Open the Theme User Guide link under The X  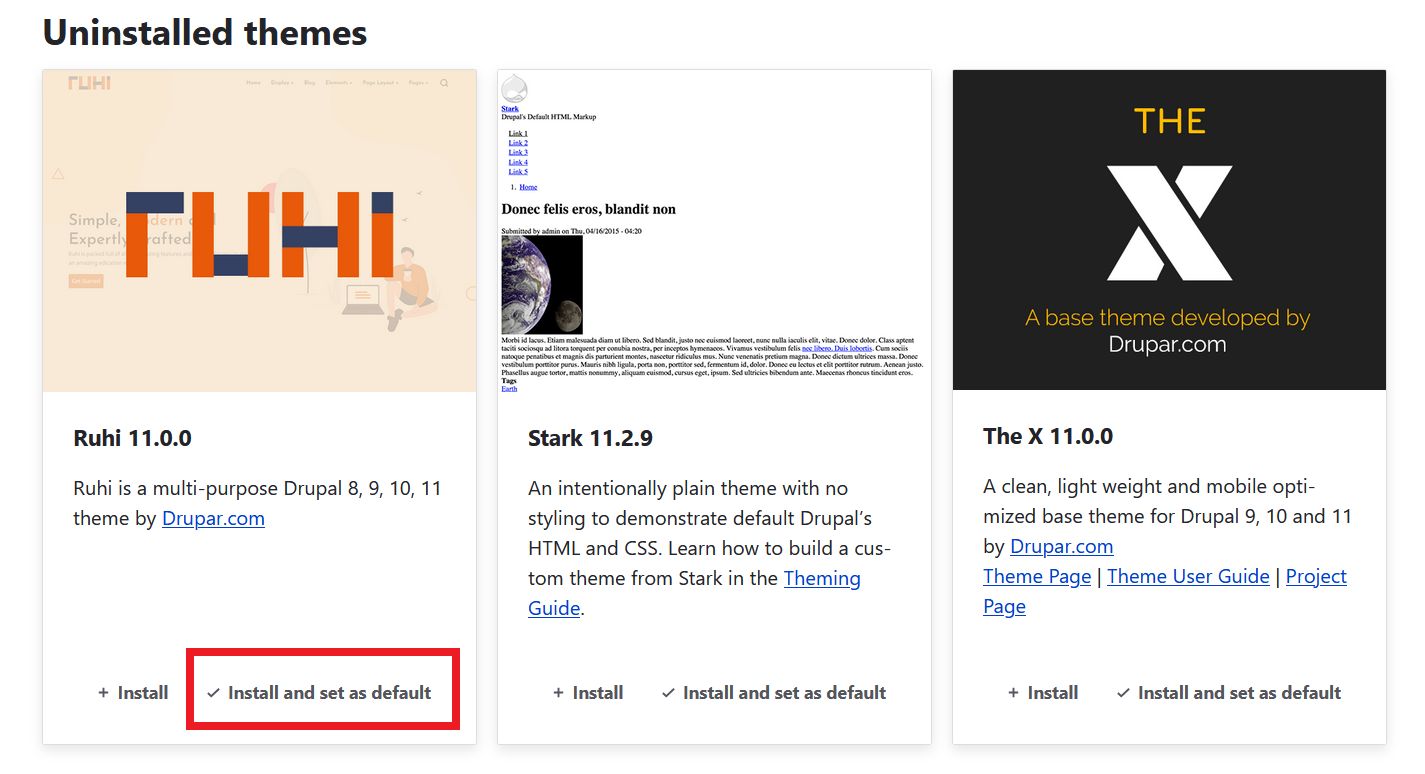point(1188,576)
